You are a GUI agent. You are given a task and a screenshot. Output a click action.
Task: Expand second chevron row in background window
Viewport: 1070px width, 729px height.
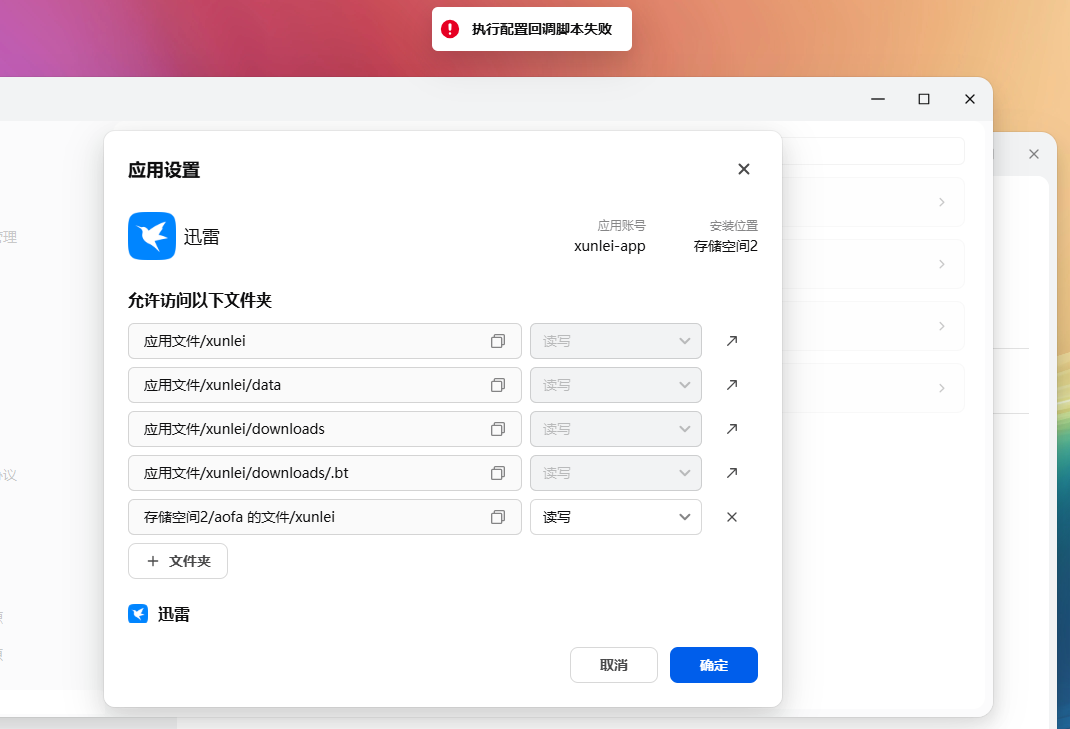[942, 264]
